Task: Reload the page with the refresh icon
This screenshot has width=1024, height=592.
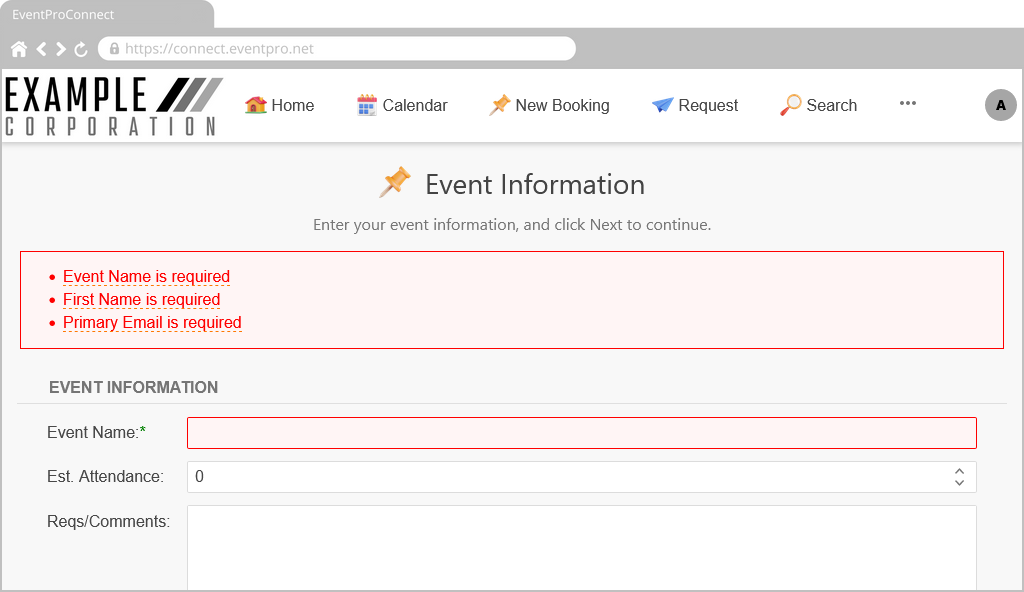Action: coord(81,49)
